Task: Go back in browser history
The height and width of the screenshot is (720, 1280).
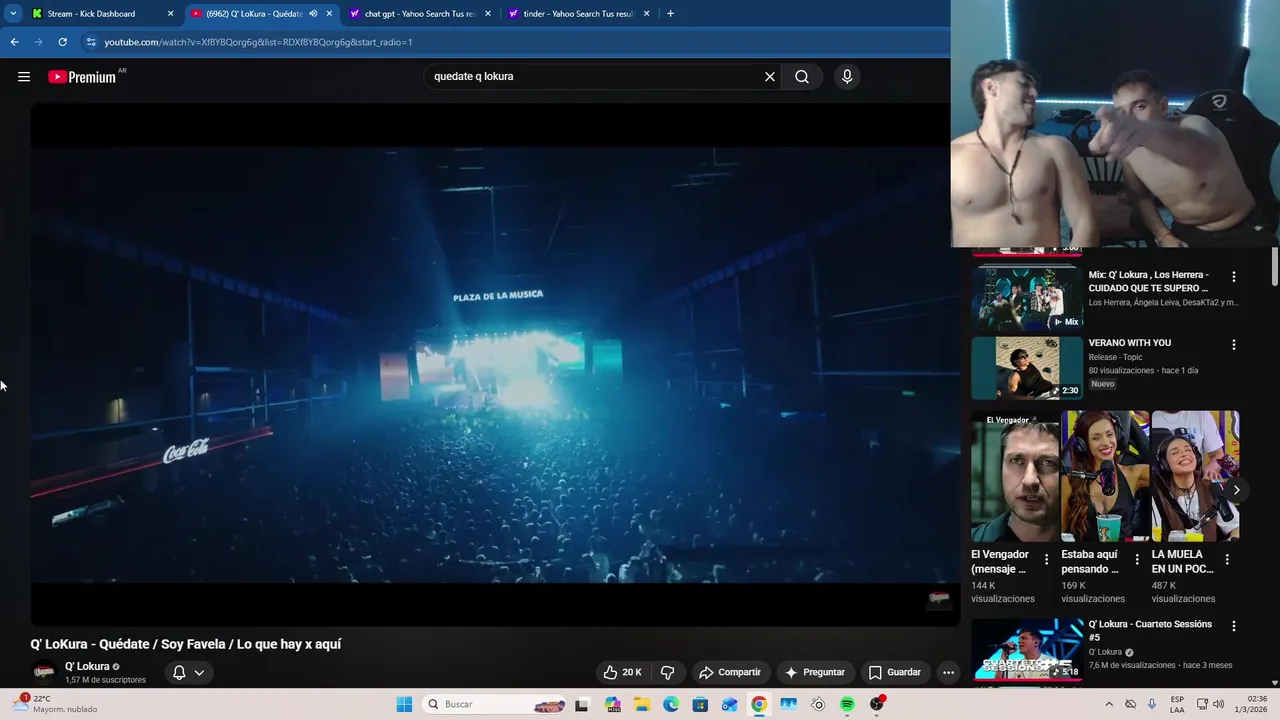Action: coord(14,42)
